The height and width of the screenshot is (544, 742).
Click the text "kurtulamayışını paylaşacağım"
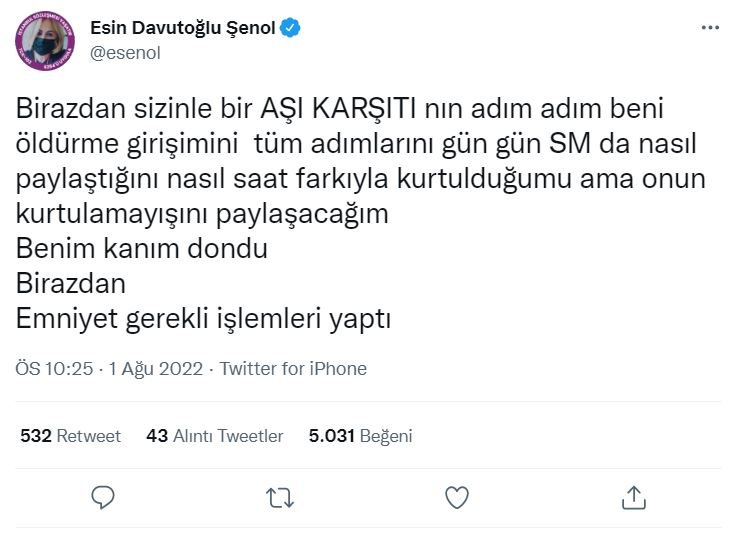[202, 213]
